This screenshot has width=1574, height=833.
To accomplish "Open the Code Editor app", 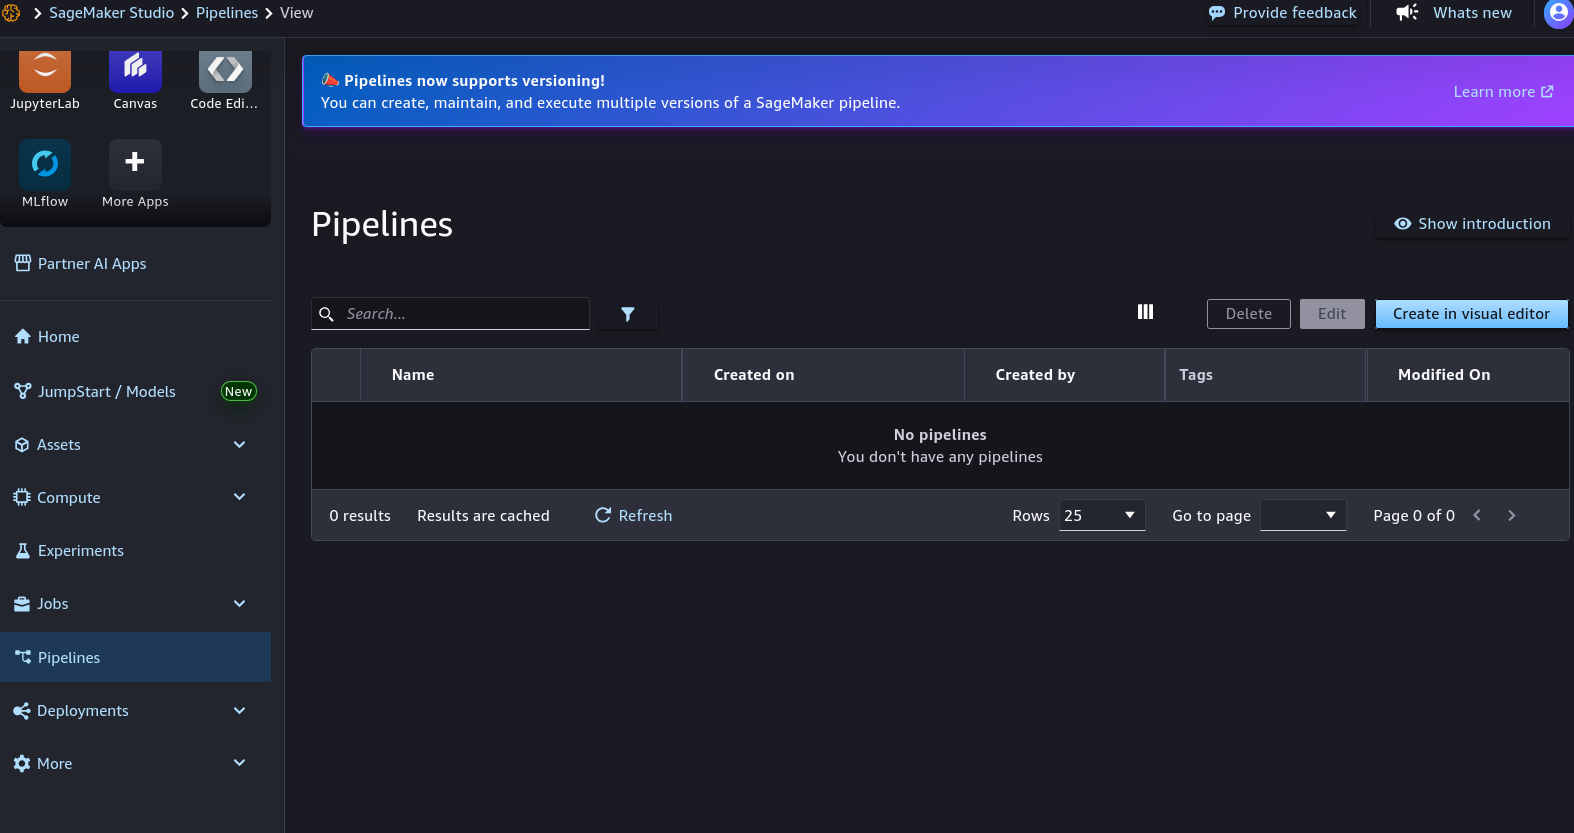I will coord(225,71).
